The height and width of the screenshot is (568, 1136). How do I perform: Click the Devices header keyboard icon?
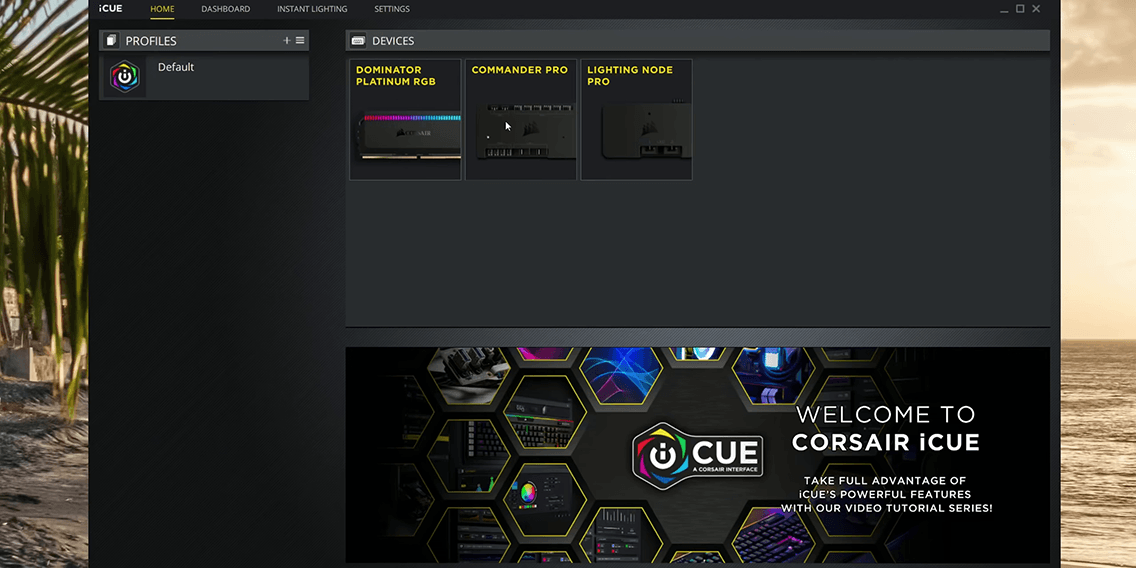(x=358, y=41)
